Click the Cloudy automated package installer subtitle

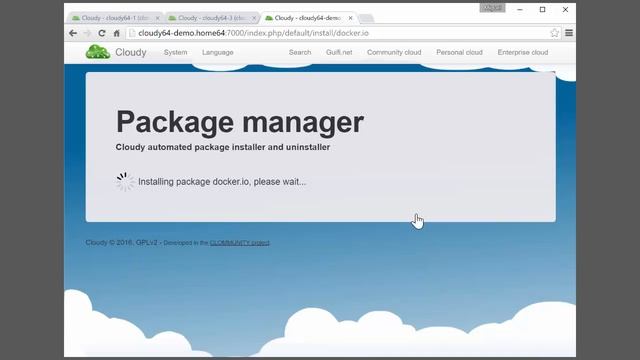click(223, 147)
